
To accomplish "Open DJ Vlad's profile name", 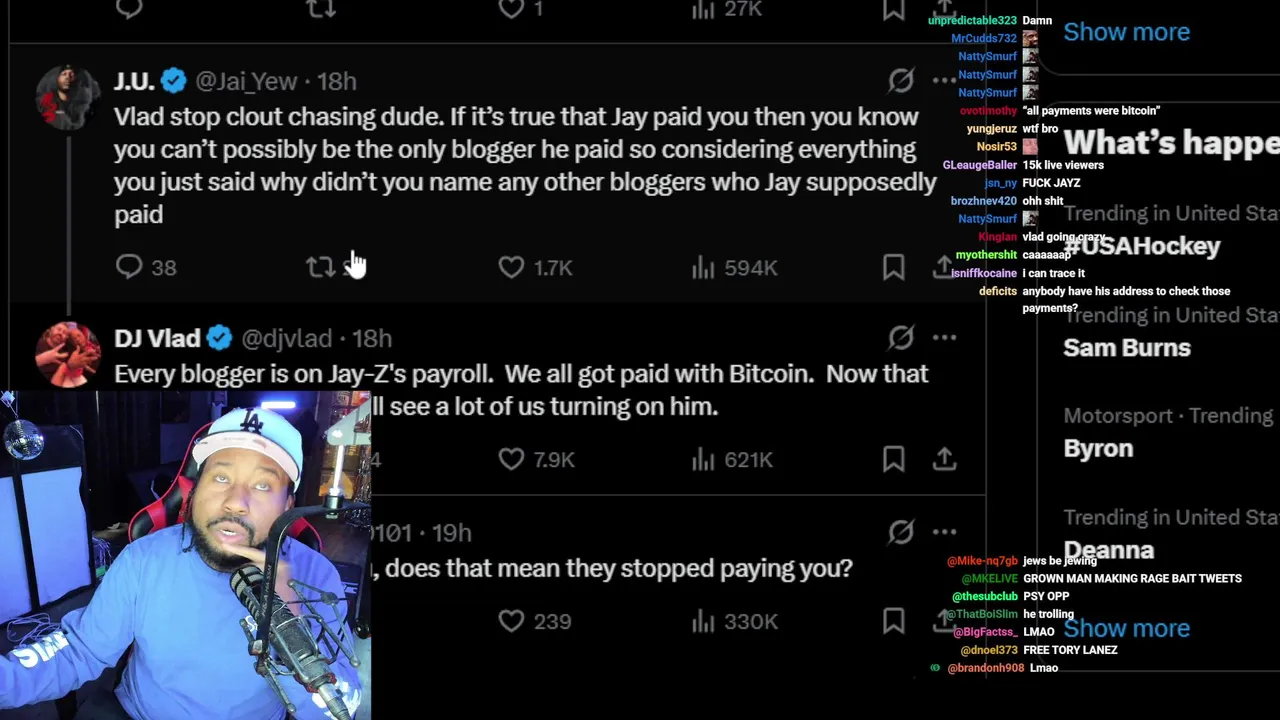I will click(x=157, y=338).
